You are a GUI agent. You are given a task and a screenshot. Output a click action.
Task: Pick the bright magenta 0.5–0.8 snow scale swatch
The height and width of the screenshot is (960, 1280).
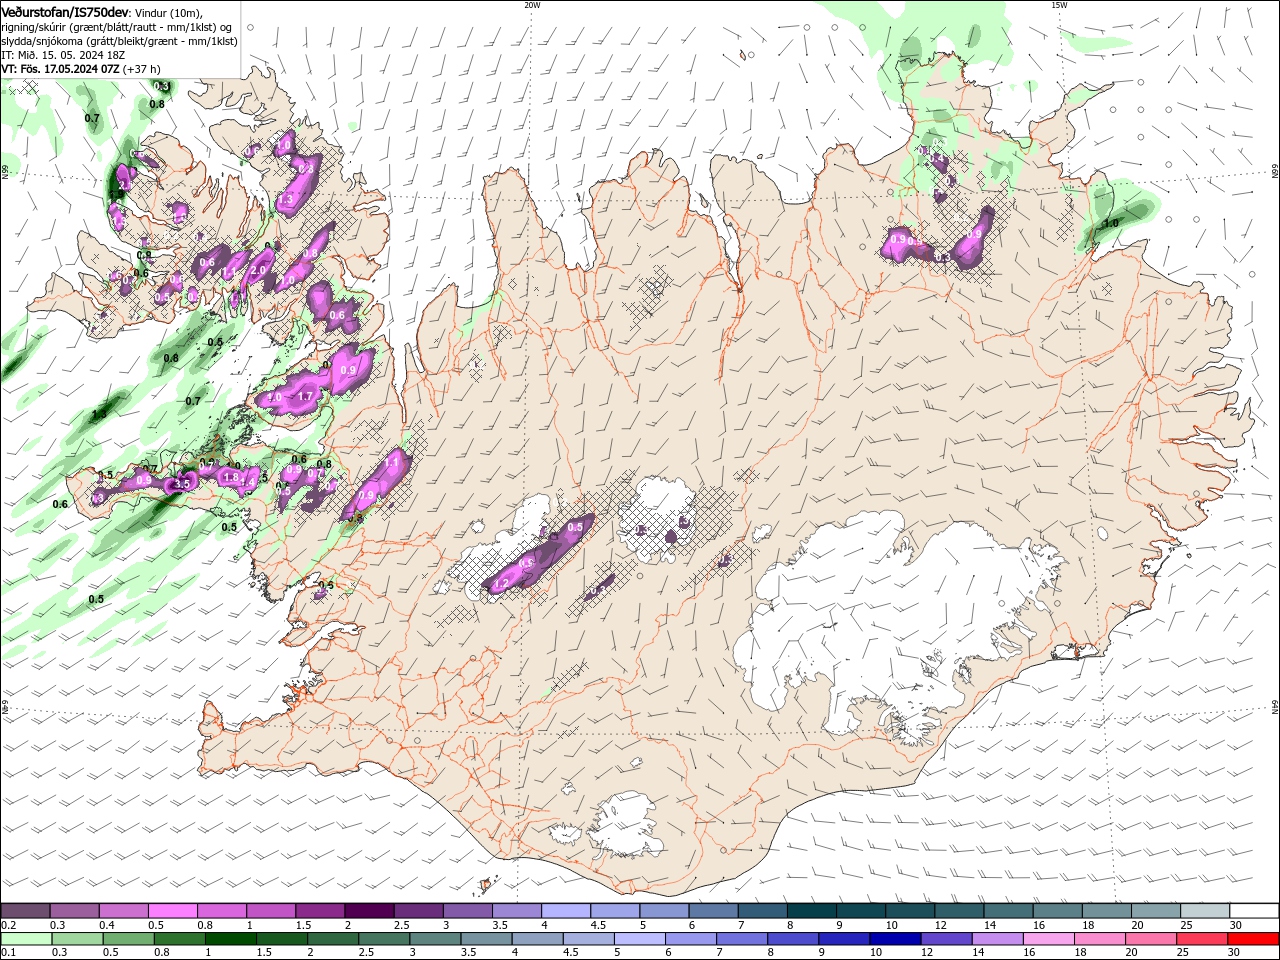click(173, 911)
